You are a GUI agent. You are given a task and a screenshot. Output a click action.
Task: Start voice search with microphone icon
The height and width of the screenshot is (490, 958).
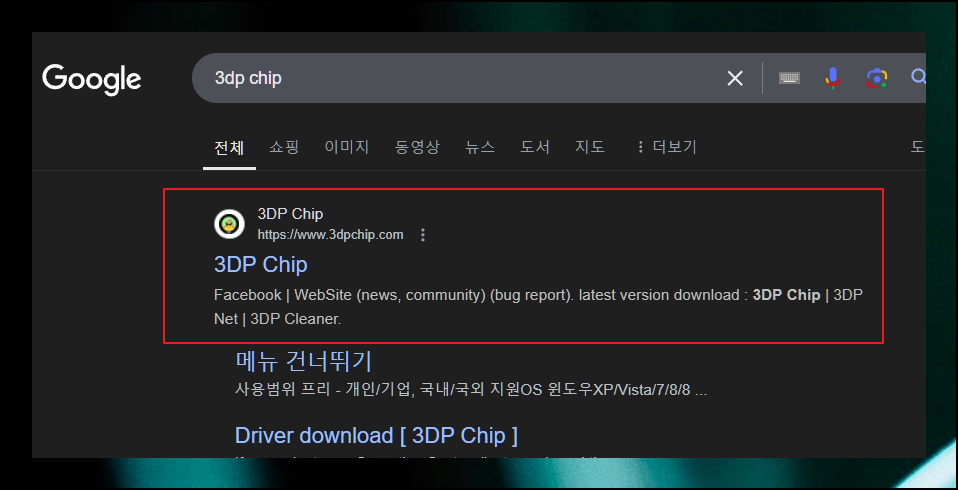click(x=833, y=78)
